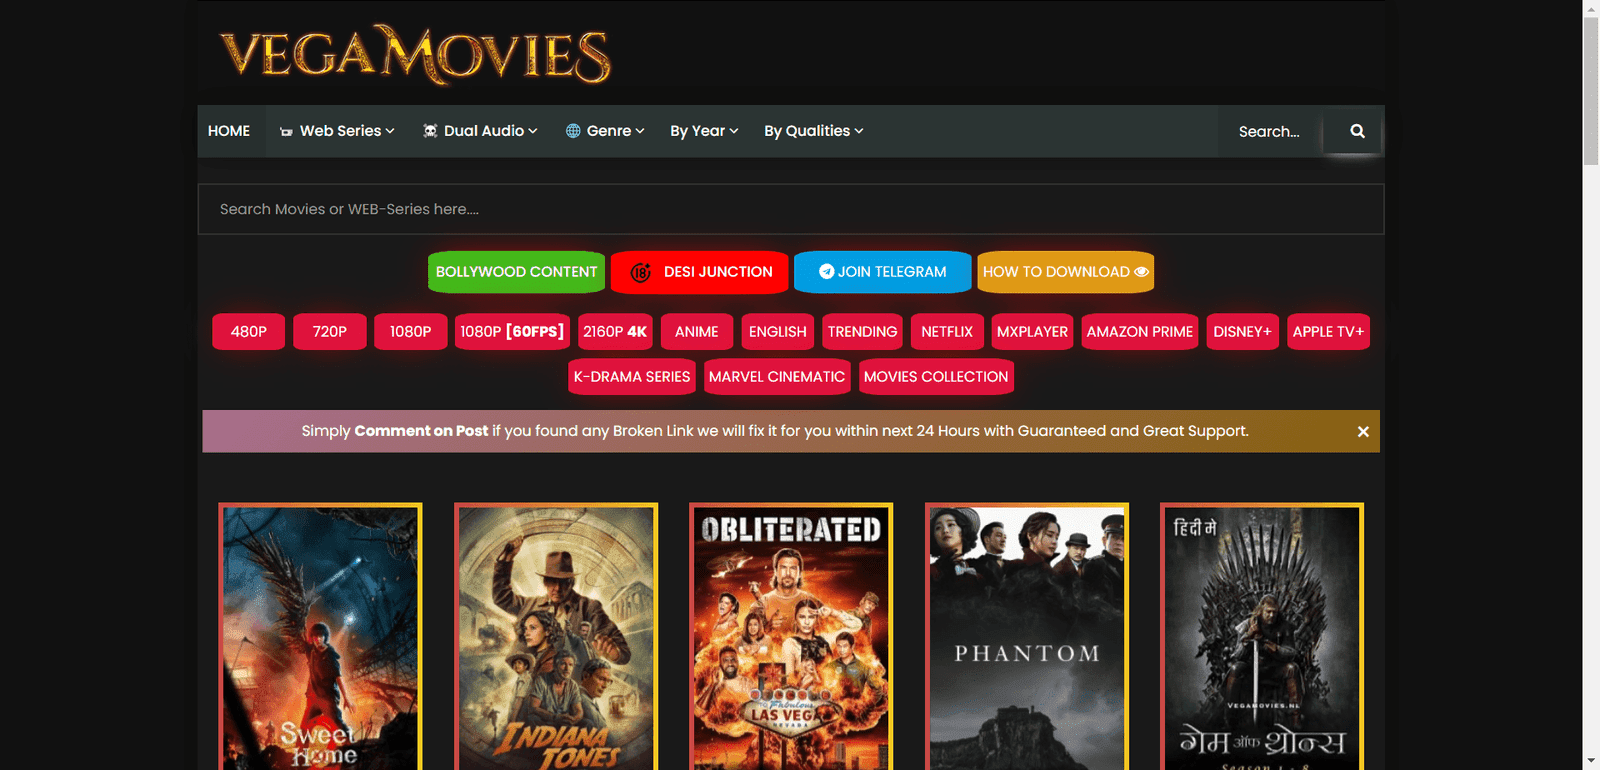The height and width of the screenshot is (770, 1600).
Task: Close the broken link notice banner
Action: tap(1363, 432)
